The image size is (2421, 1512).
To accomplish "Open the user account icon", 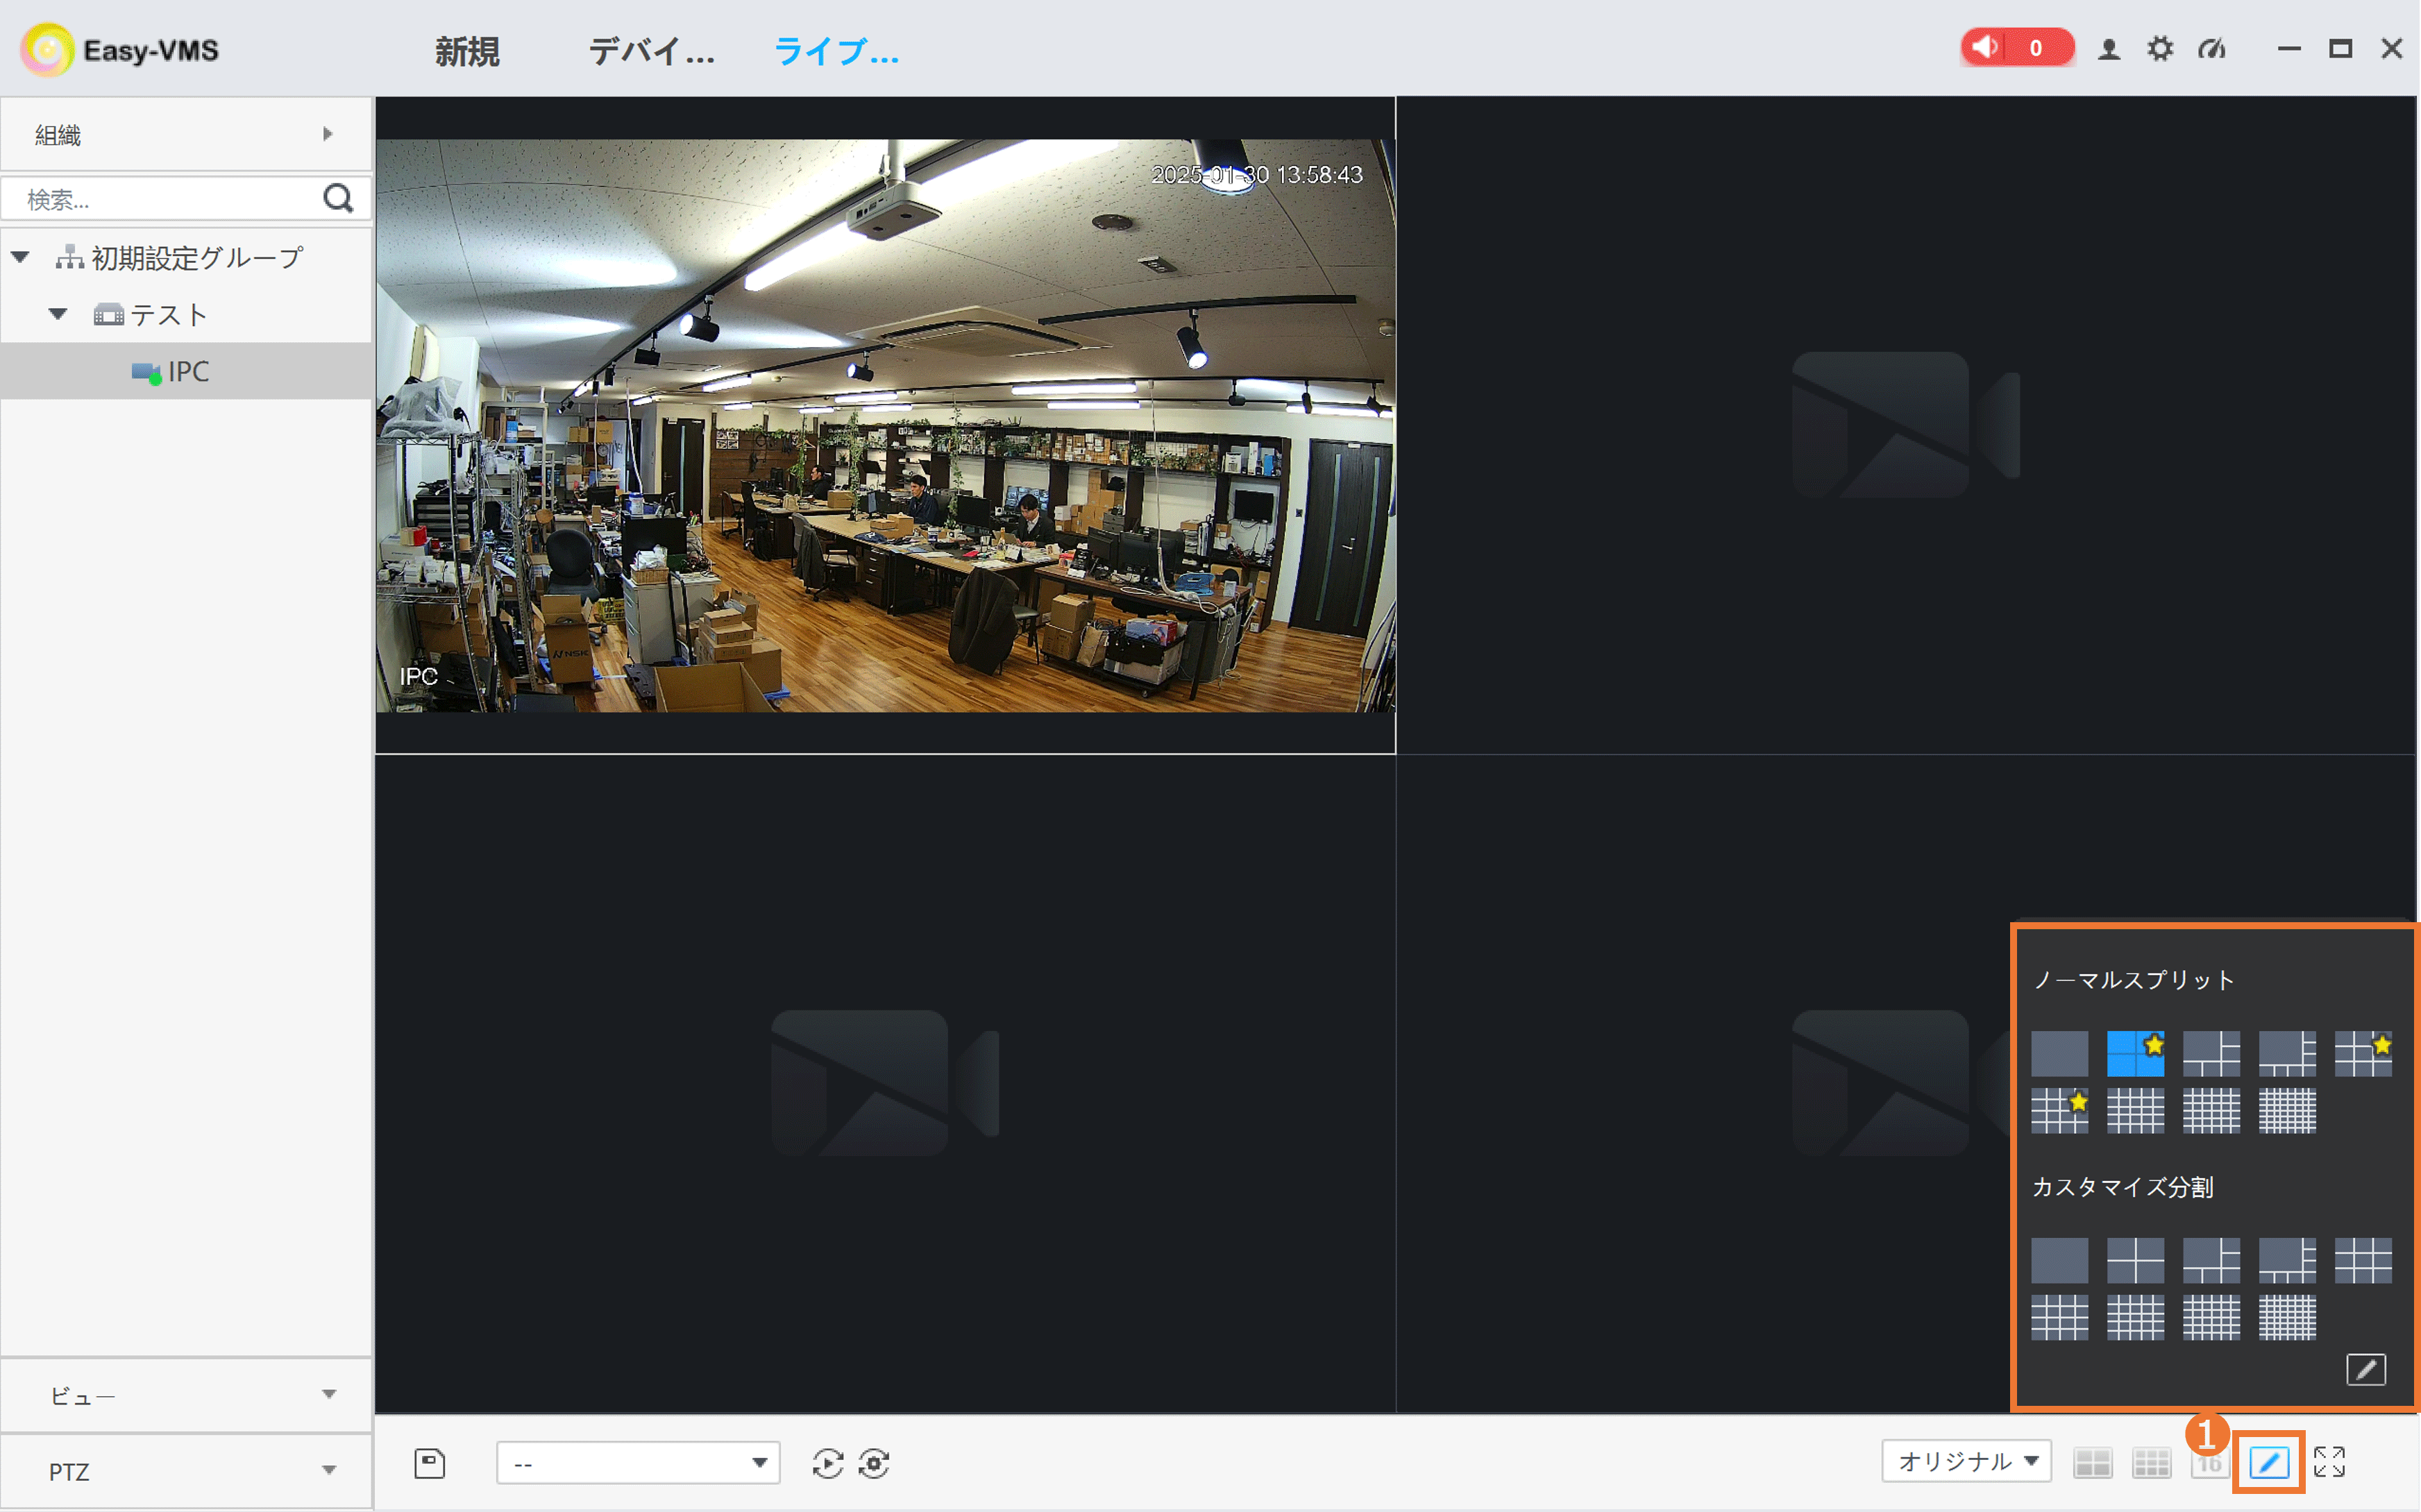I will pos(2109,48).
